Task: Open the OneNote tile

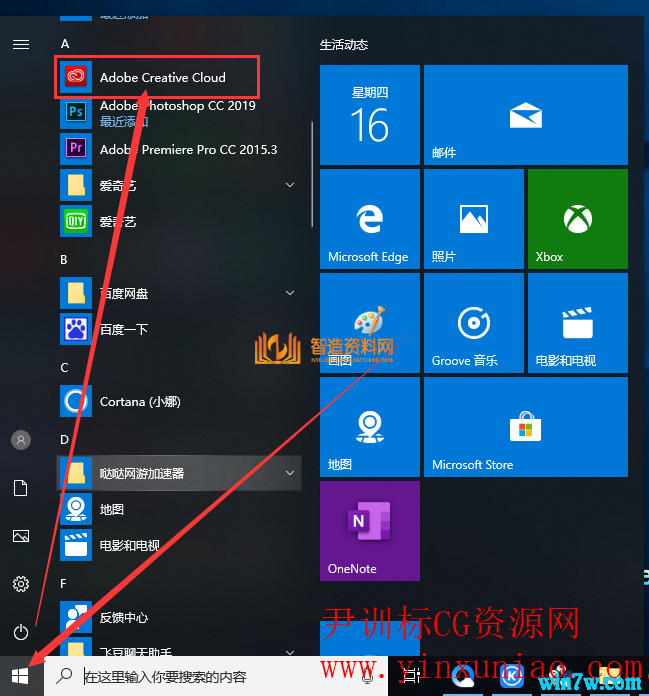Action: click(370, 531)
